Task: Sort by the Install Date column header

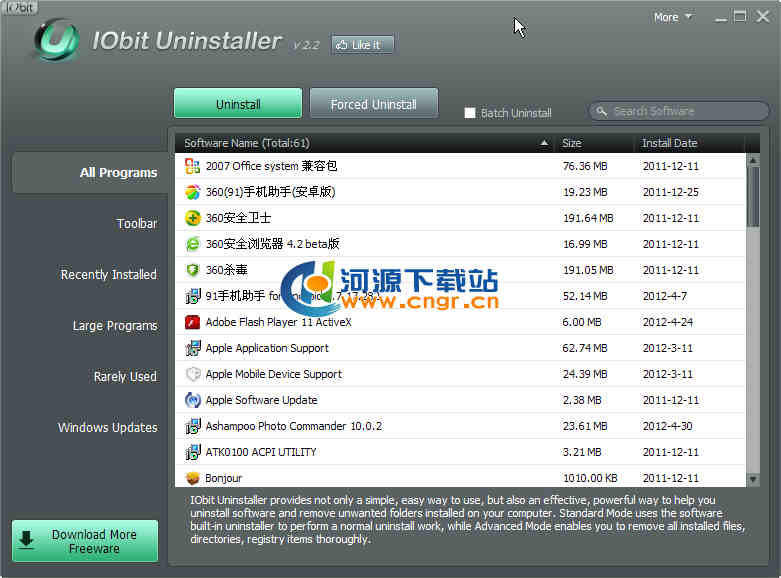Action: 669,143
